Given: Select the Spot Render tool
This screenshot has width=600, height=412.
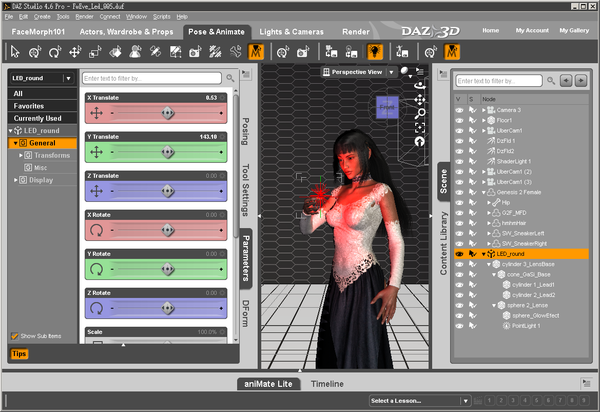Looking at the screenshot, I should [195, 52].
